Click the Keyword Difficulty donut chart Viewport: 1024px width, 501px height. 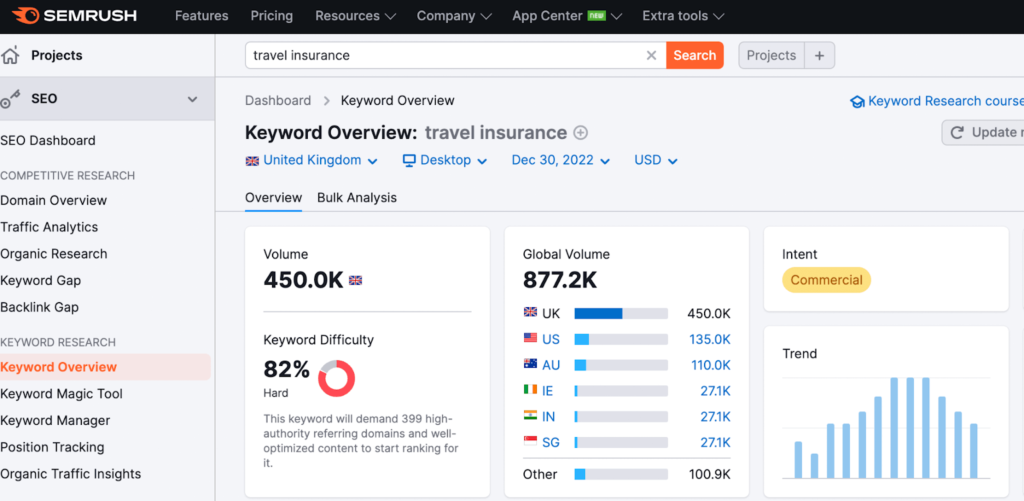coord(336,379)
